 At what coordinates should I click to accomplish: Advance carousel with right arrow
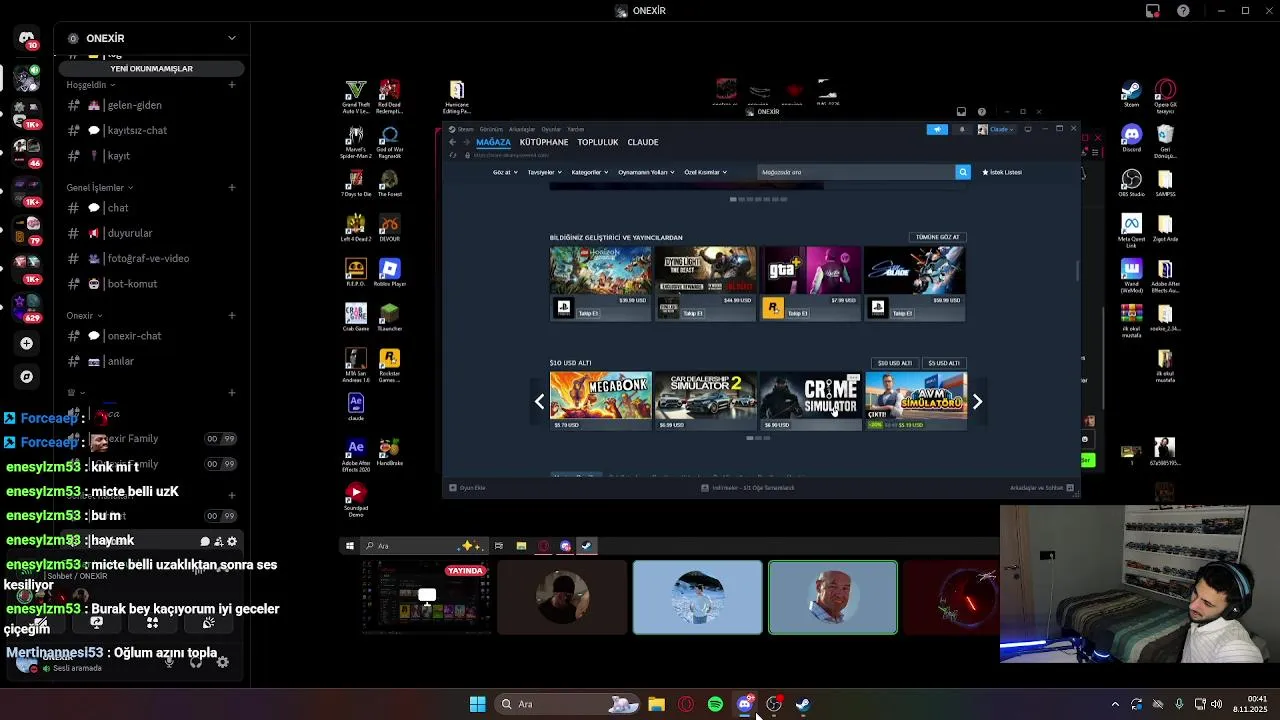point(977,402)
